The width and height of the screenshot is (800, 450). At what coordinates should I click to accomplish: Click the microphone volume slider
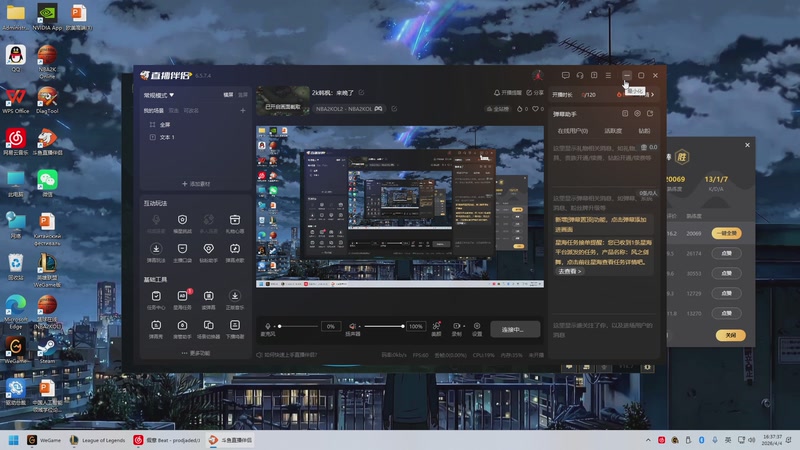[x=298, y=326]
